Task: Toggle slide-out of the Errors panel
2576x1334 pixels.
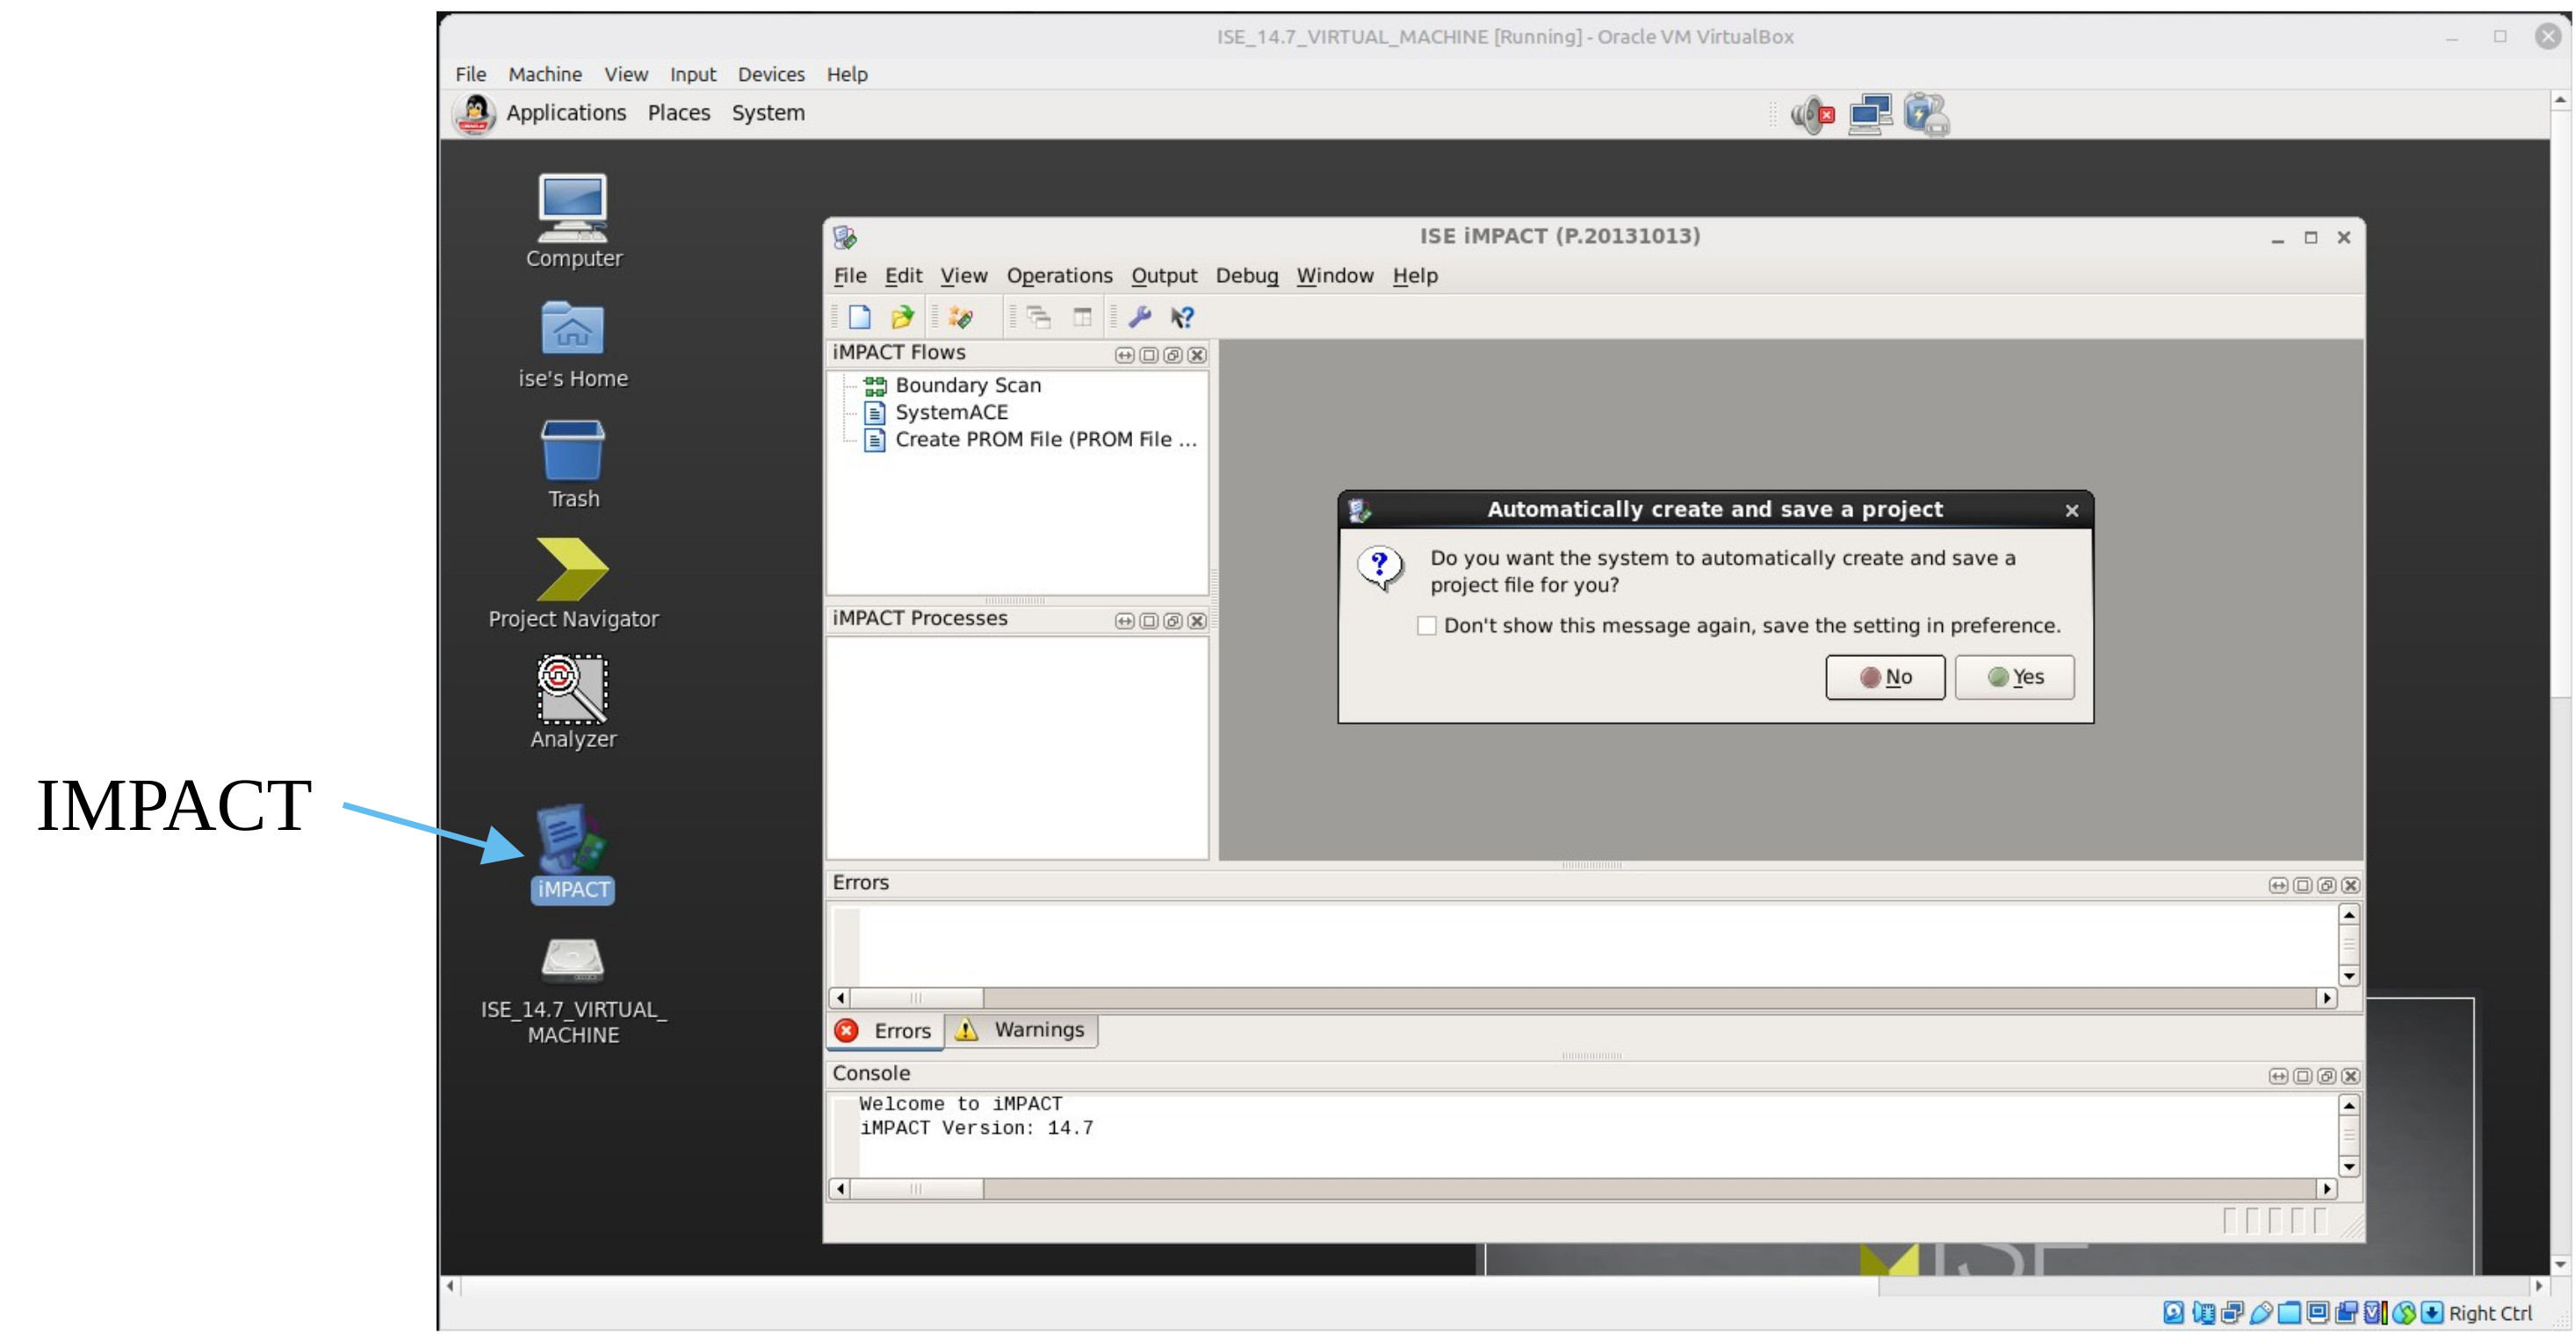Action: 2278,885
